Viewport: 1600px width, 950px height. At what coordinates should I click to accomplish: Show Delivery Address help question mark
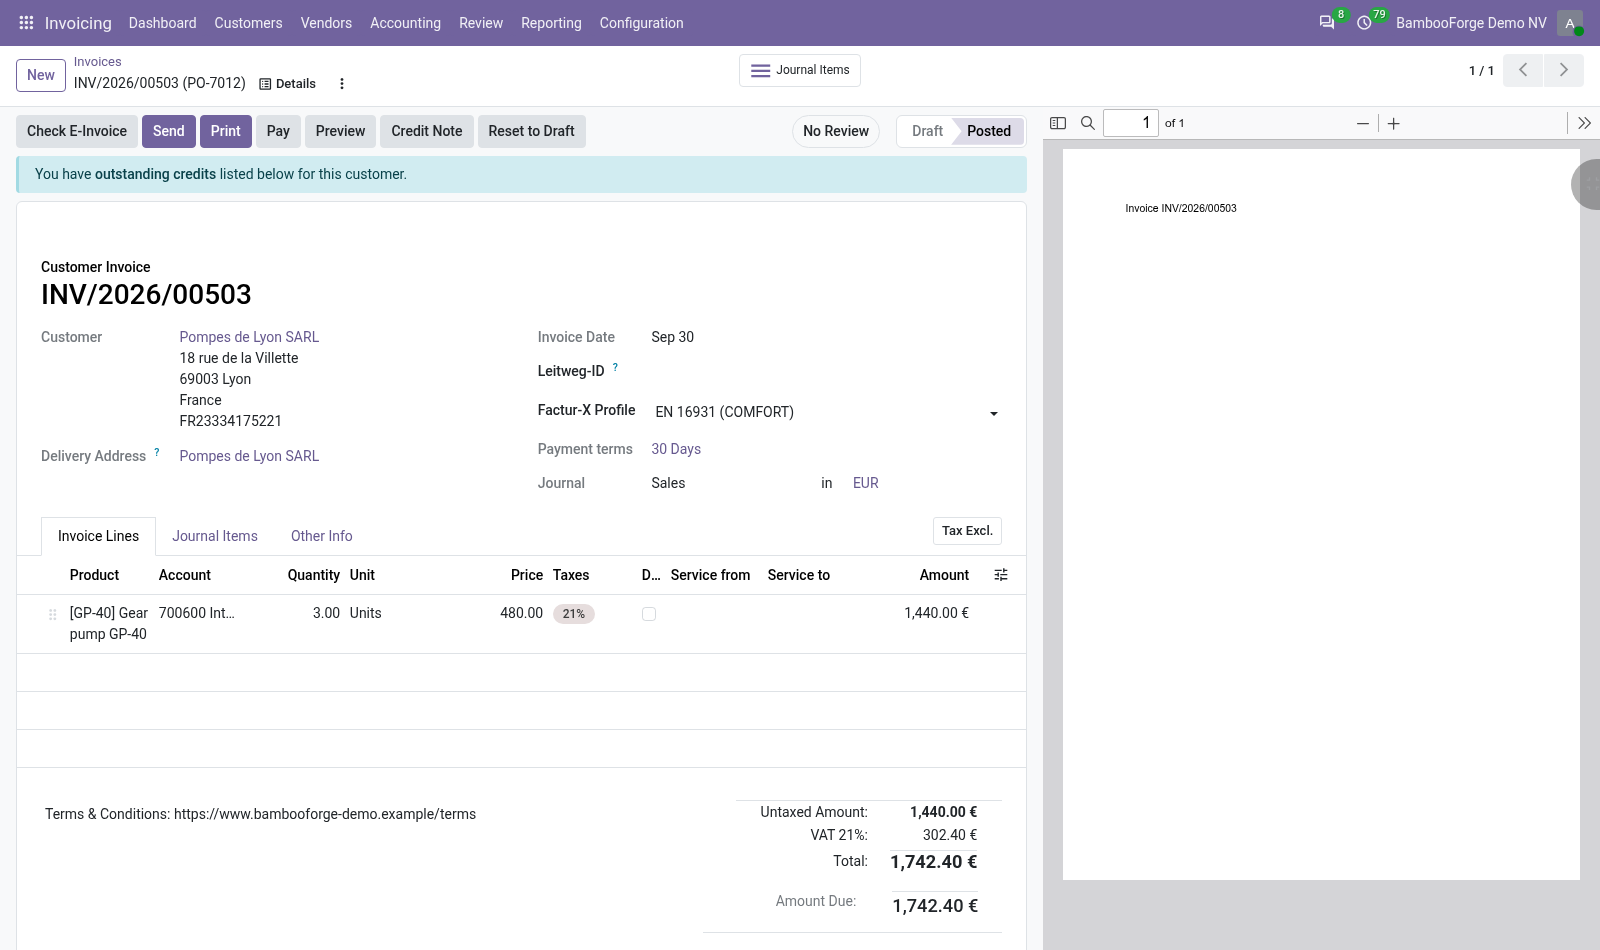pyautogui.click(x=157, y=452)
